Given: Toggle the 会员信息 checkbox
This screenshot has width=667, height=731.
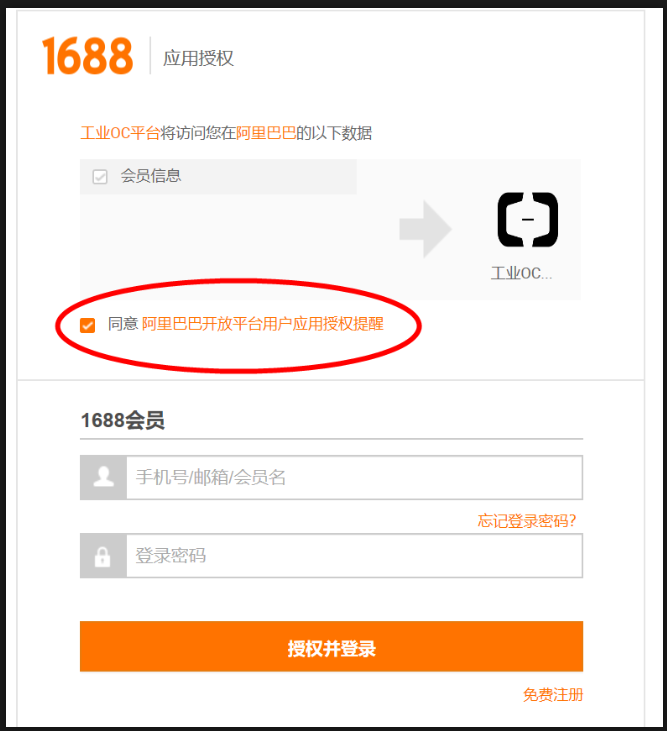Looking at the screenshot, I should point(100,177).
